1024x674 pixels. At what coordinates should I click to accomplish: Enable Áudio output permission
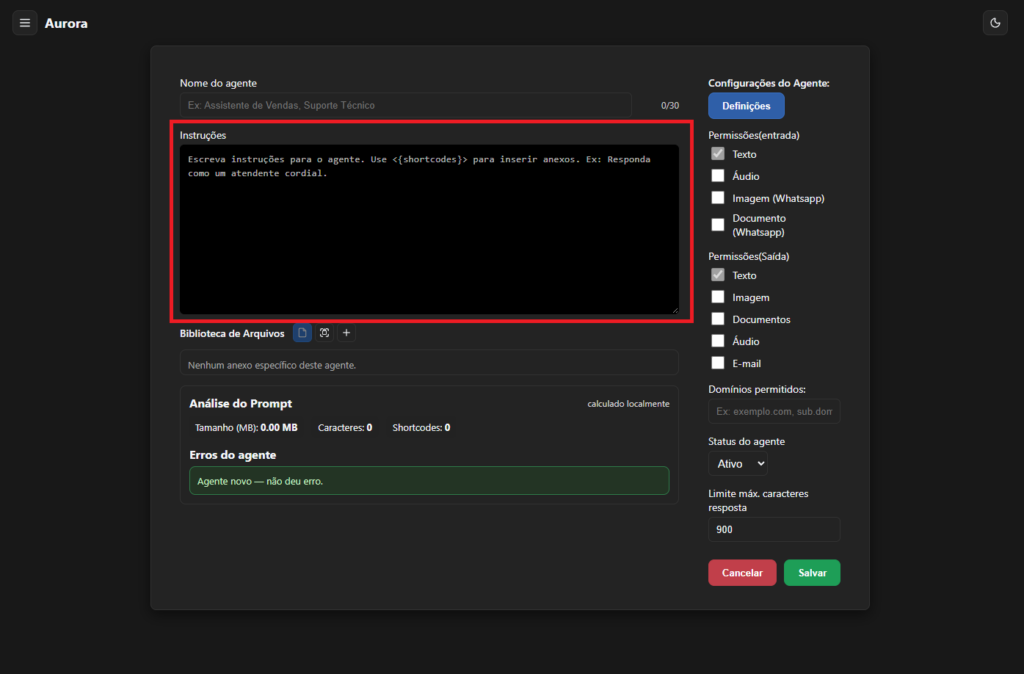[717, 341]
